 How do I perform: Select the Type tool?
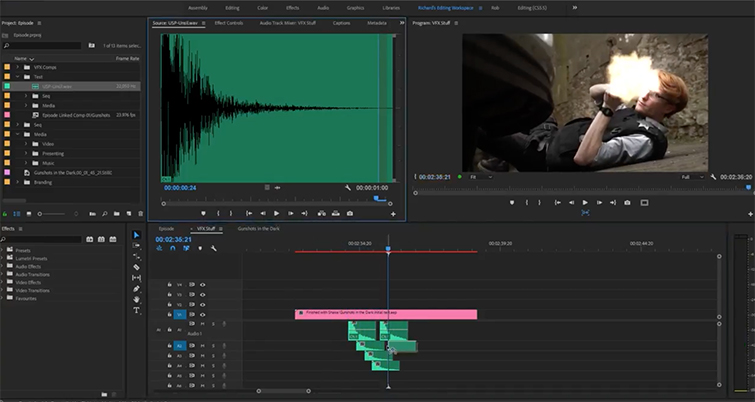pyautogui.click(x=137, y=311)
